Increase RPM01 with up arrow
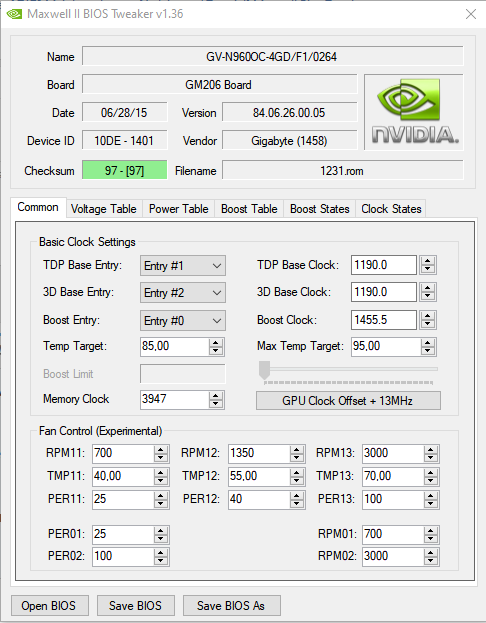 click(430, 531)
